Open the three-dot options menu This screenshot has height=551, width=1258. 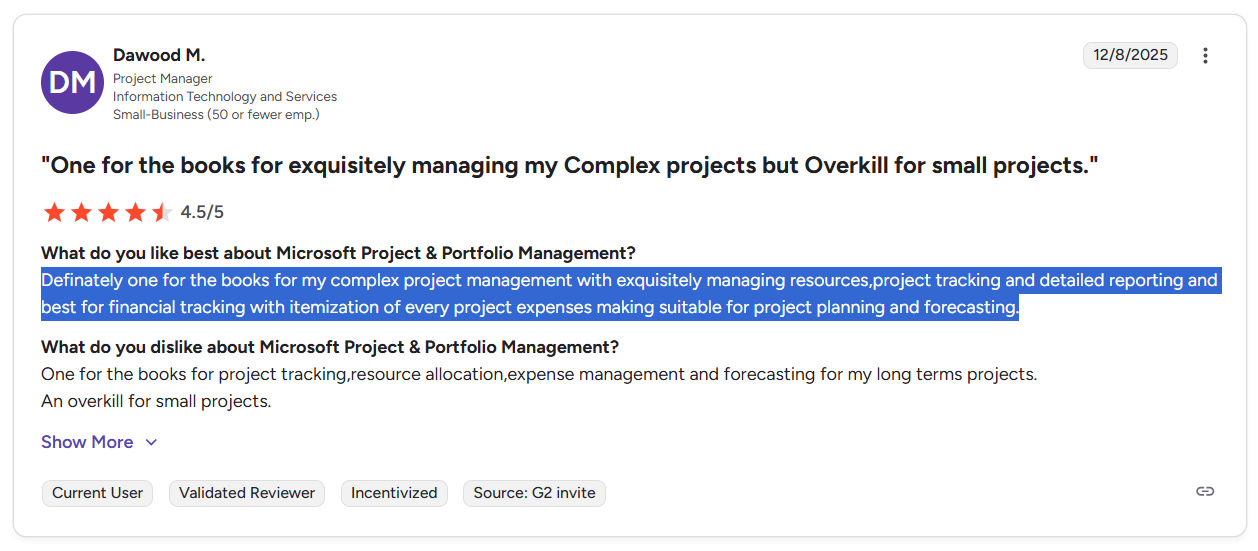tap(1205, 55)
